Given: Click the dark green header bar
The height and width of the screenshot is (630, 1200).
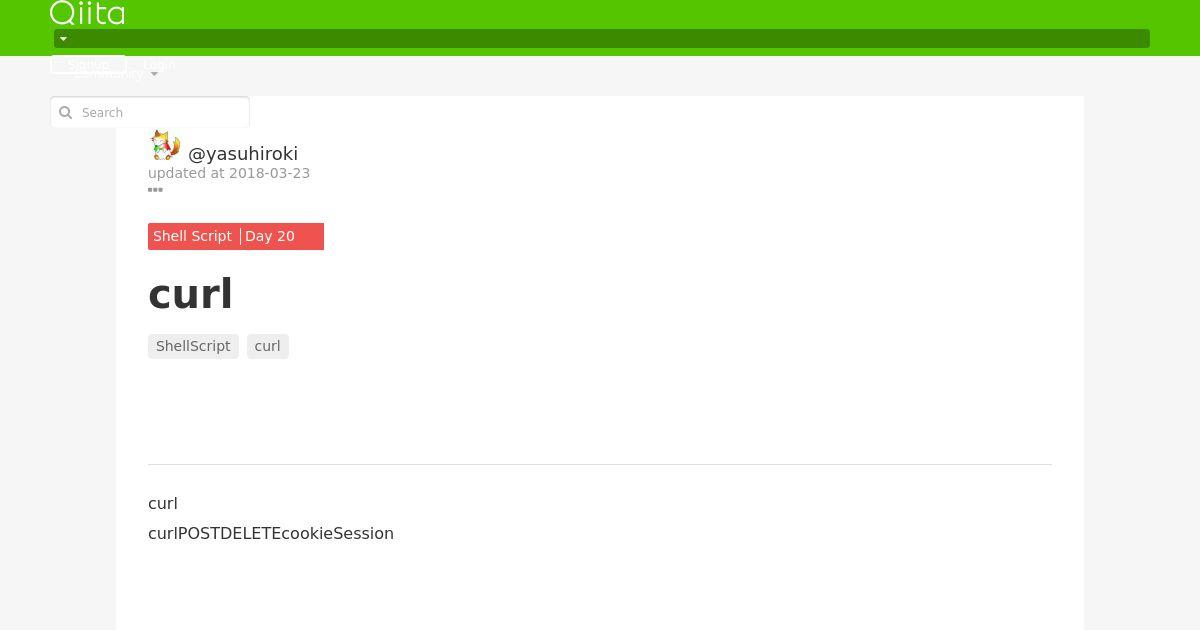Looking at the screenshot, I should (x=602, y=39).
